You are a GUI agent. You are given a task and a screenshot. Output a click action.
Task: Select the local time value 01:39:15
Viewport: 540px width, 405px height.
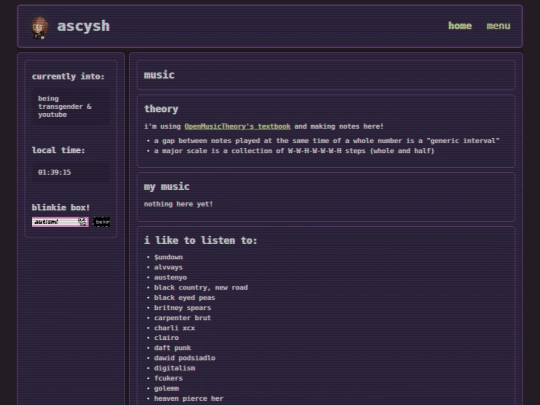(x=54, y=172)
